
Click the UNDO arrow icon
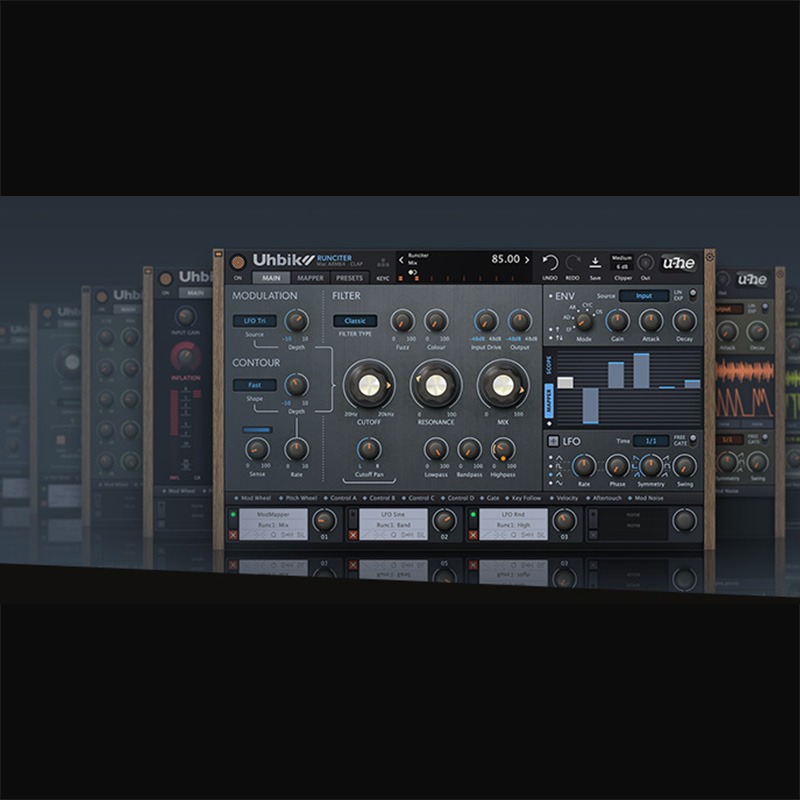pyautogui.click(x=550, y=263)
